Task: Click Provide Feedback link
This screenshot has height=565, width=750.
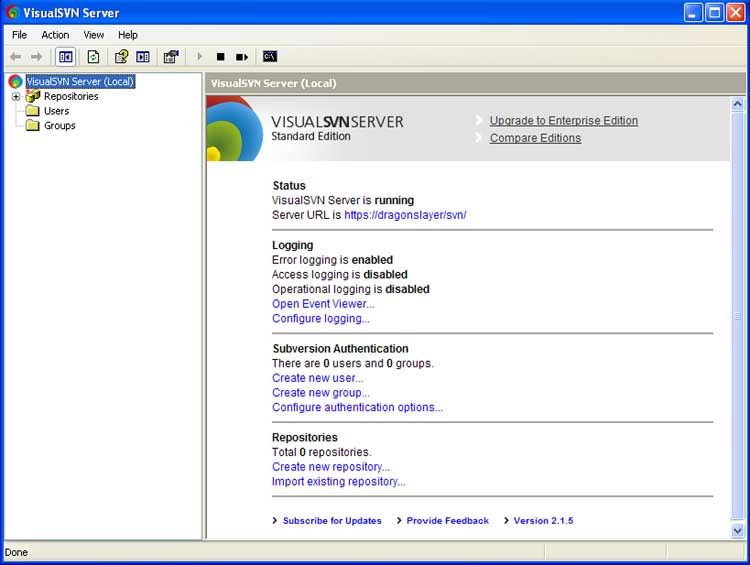Action: point(447,521)
